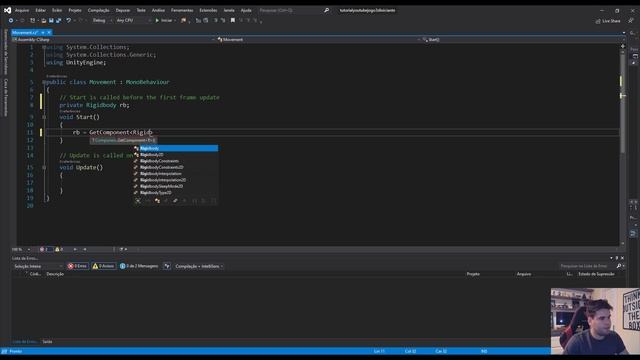Screen dimensions: 640x360
Task: Select RigidbodyInterpolation in the IntelliSense list
Action: point(176,173)
